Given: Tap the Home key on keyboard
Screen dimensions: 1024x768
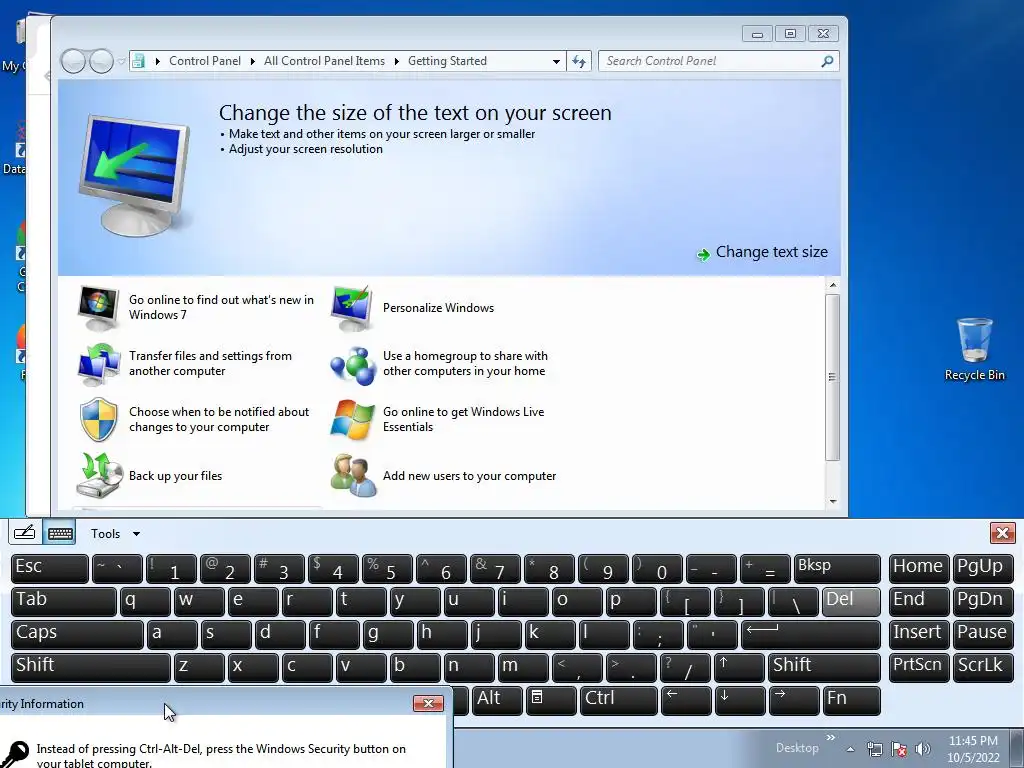Looking at the screenshot, I should (x=919, y=568).
